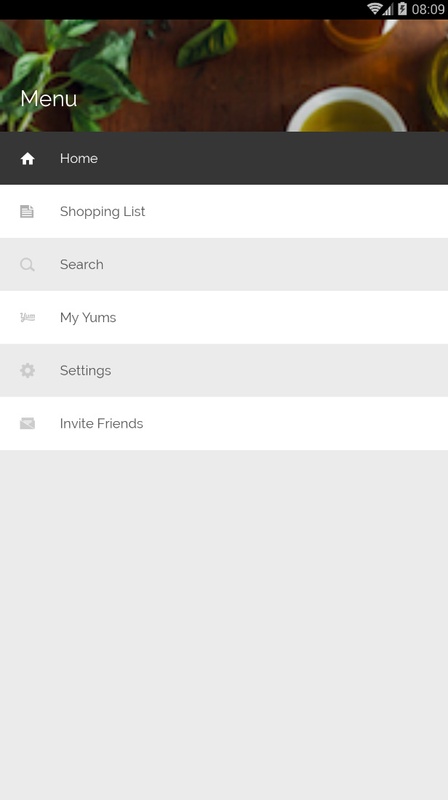Tap the Invite Friends envelope icon
Screen dimensions: 448x800
pos(27,423)
